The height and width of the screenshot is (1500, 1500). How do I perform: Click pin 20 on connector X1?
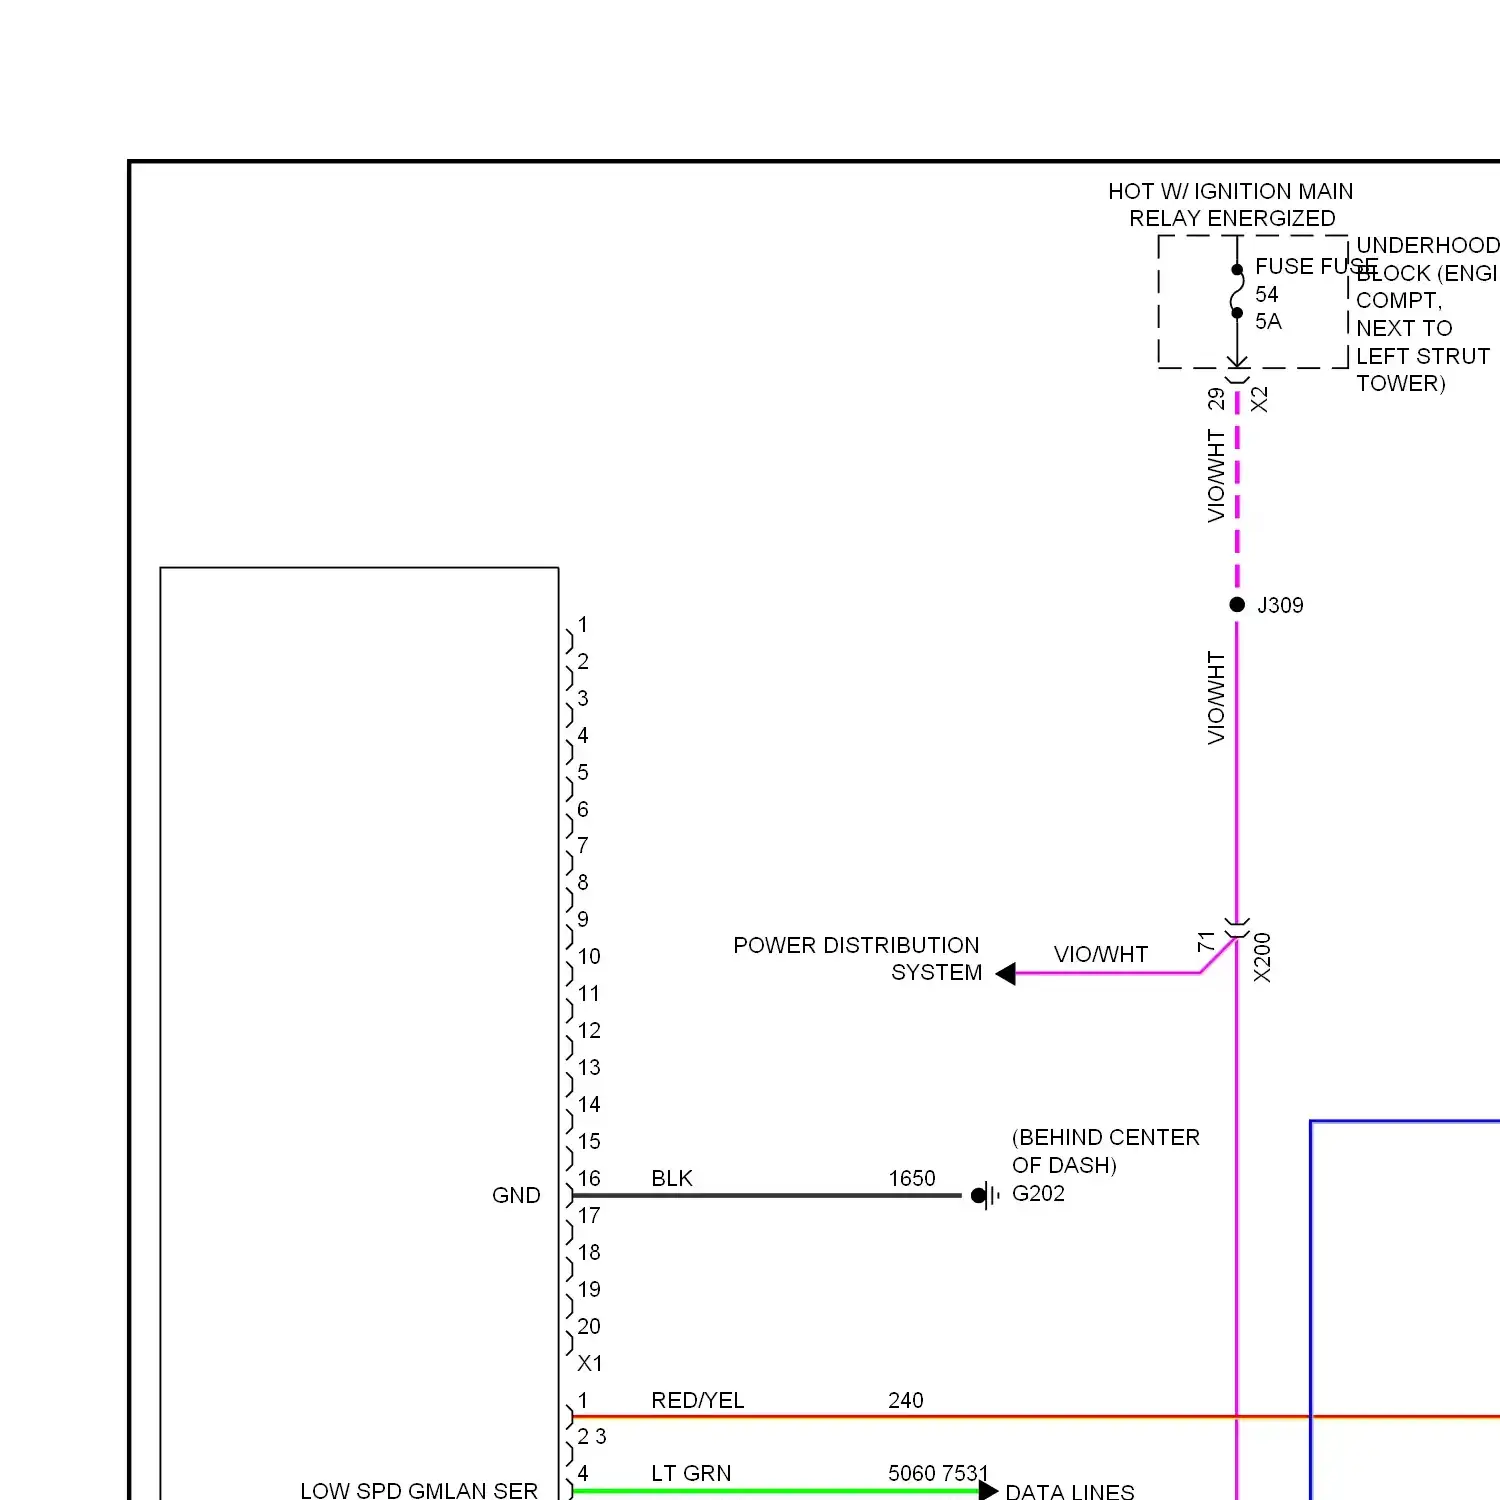pyautogui.click(x=589, y=1326)
